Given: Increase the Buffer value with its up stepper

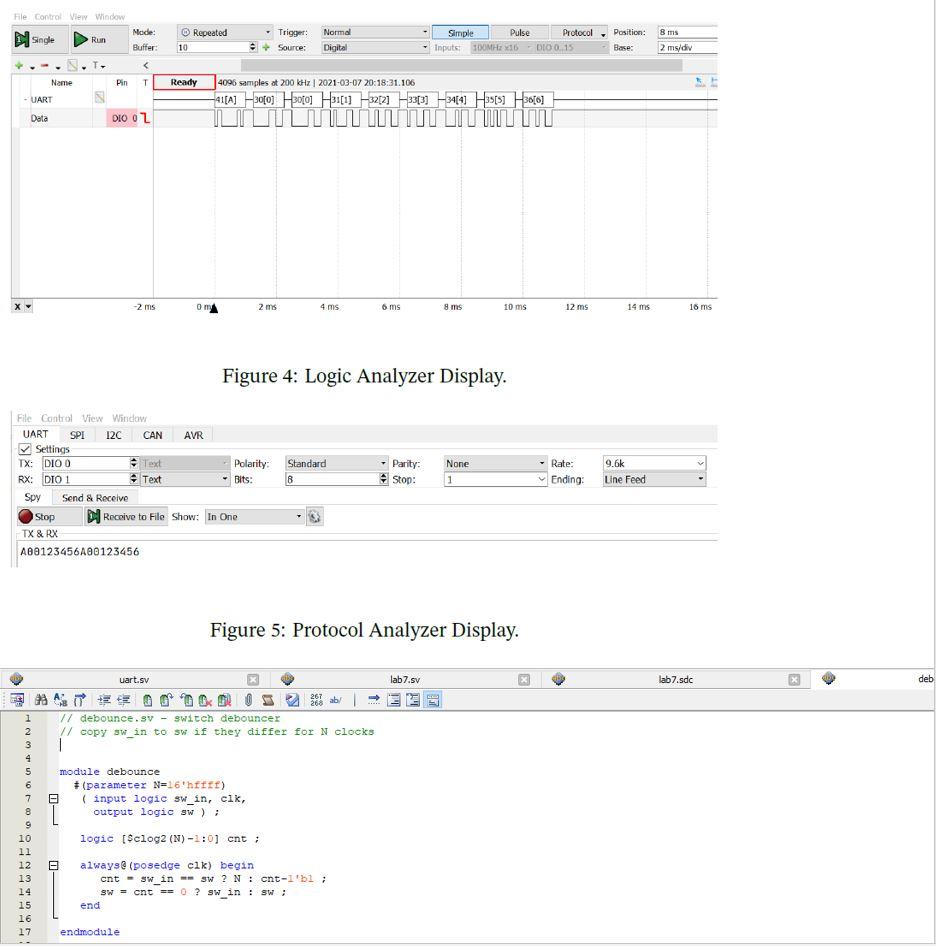Looking at the screenshot, I should [x=251, y=42].
